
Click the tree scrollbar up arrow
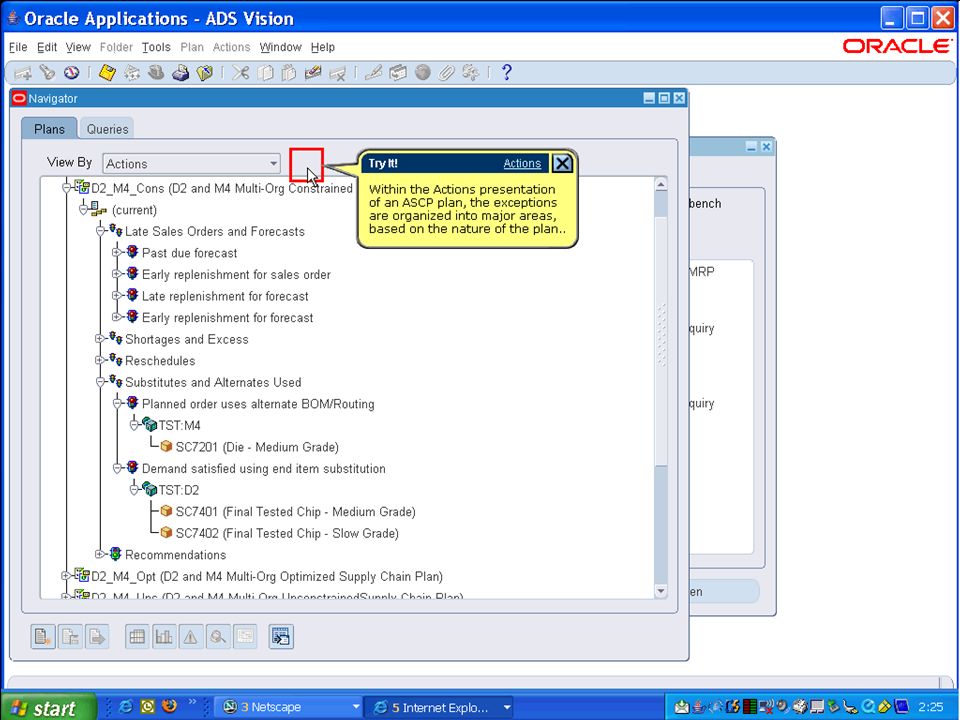661,184
